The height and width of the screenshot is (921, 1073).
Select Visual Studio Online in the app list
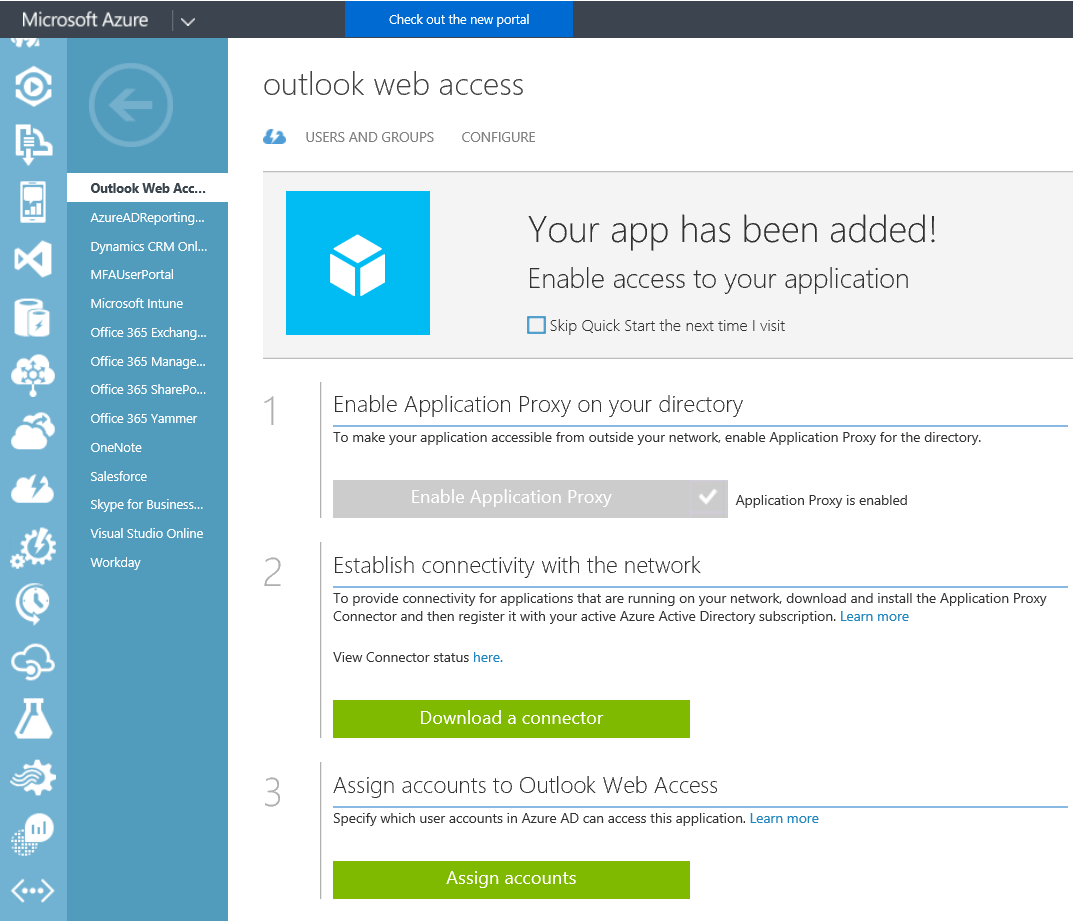(x=148, y=533)
